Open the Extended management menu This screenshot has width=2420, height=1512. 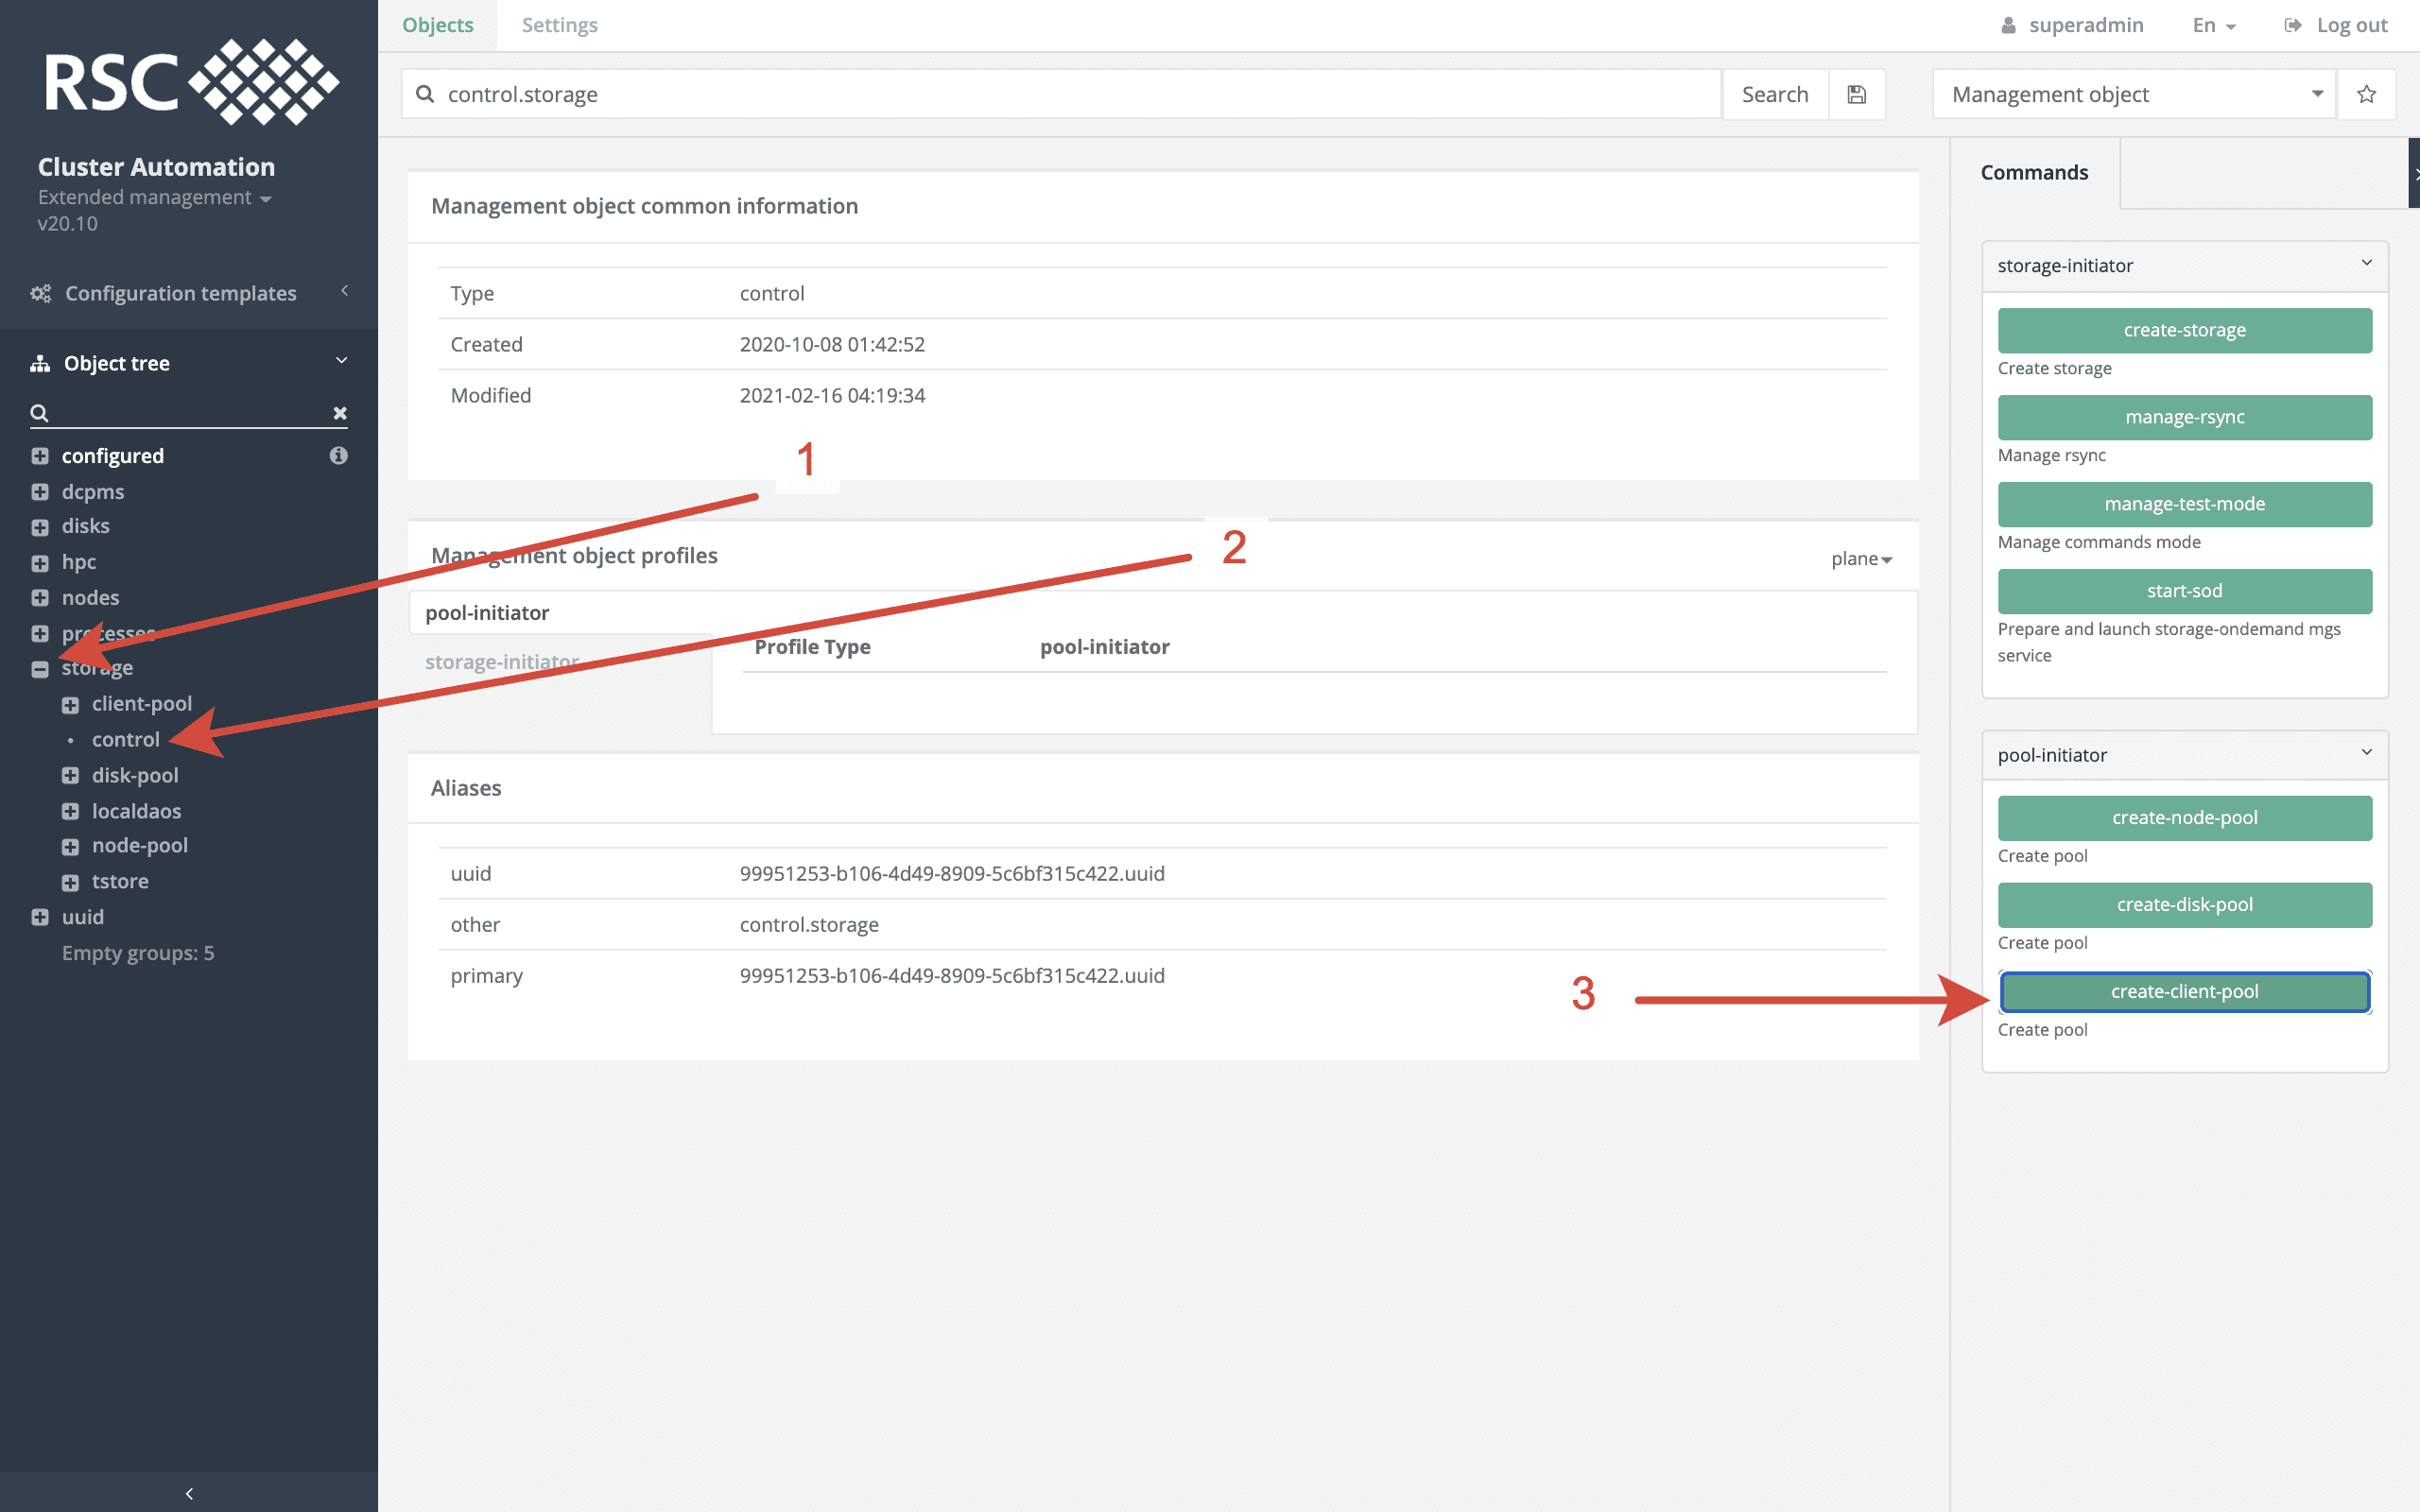pyautogui.click(x=155, y=197)
